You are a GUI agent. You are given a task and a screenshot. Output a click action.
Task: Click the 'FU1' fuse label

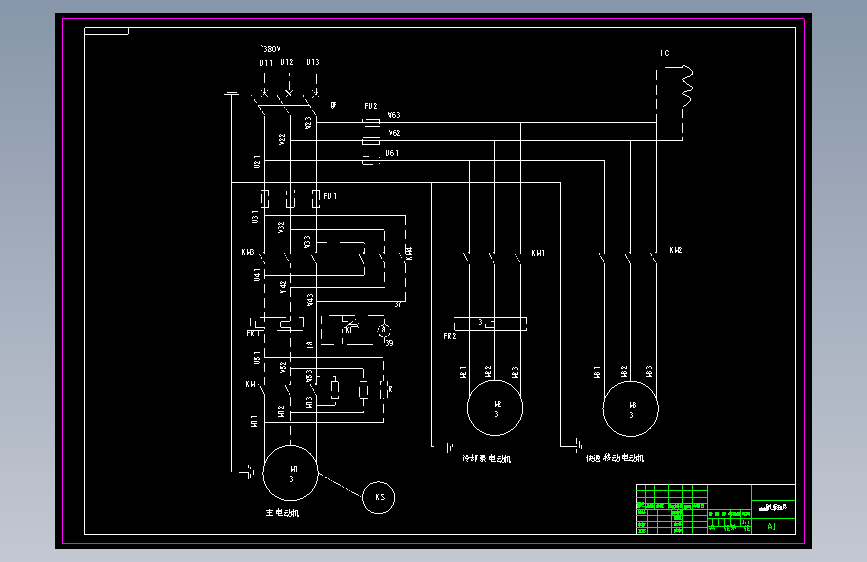pyautogui.click(x=330, y=196)
